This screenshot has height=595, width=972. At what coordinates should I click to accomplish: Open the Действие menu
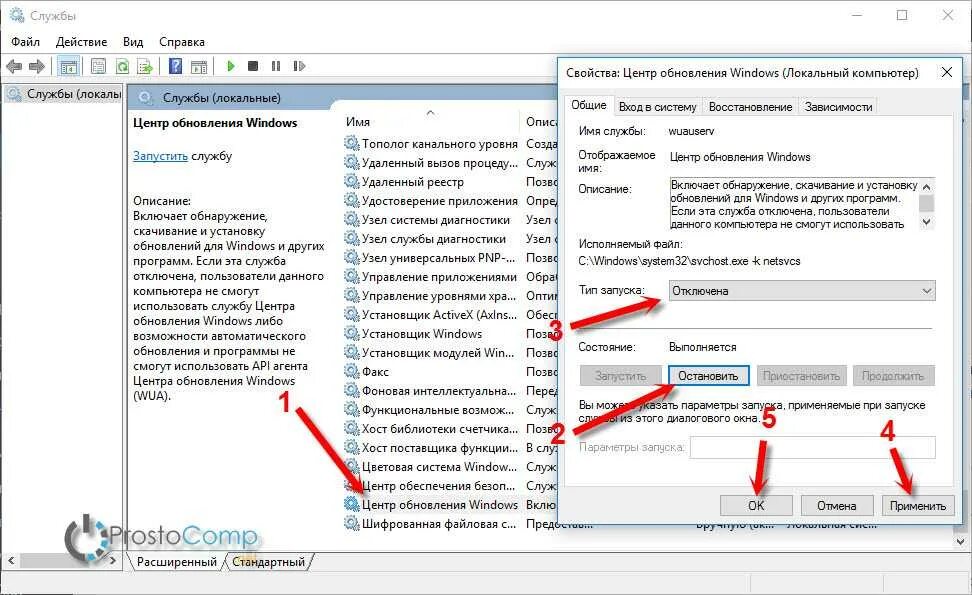click(x=81, y=42)
